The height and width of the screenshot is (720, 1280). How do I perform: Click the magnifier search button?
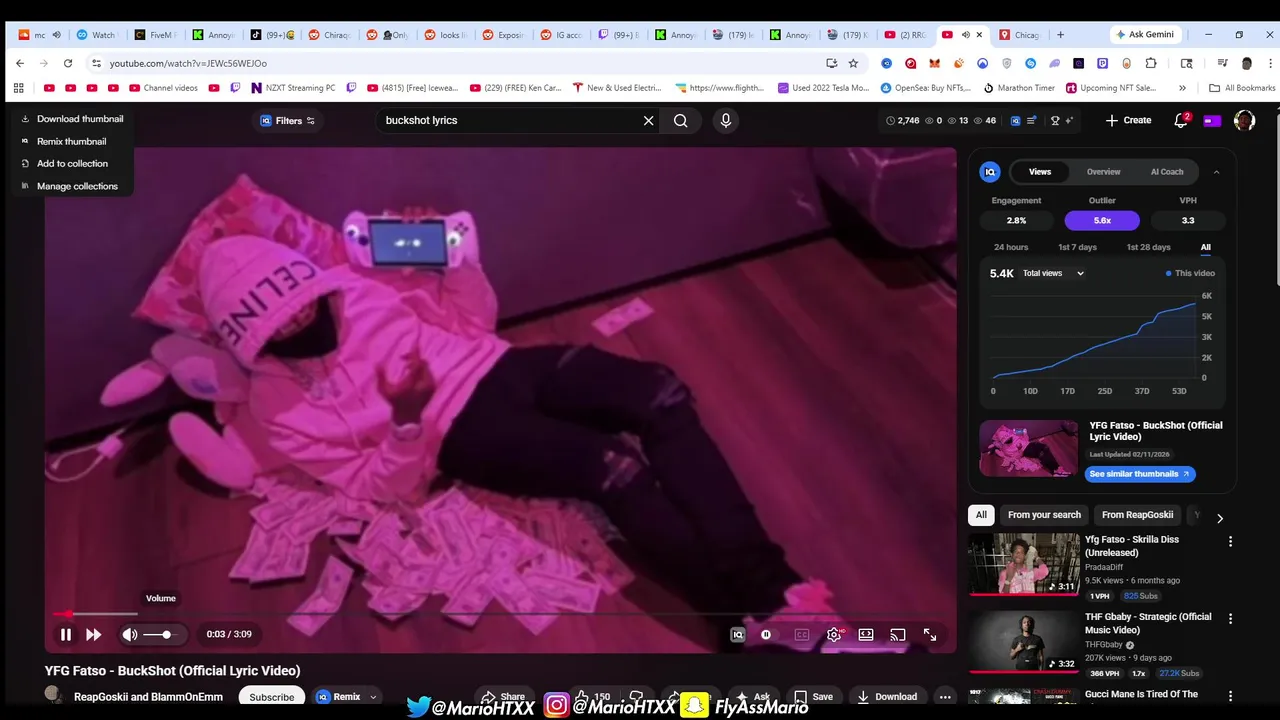tap(680, 120)
